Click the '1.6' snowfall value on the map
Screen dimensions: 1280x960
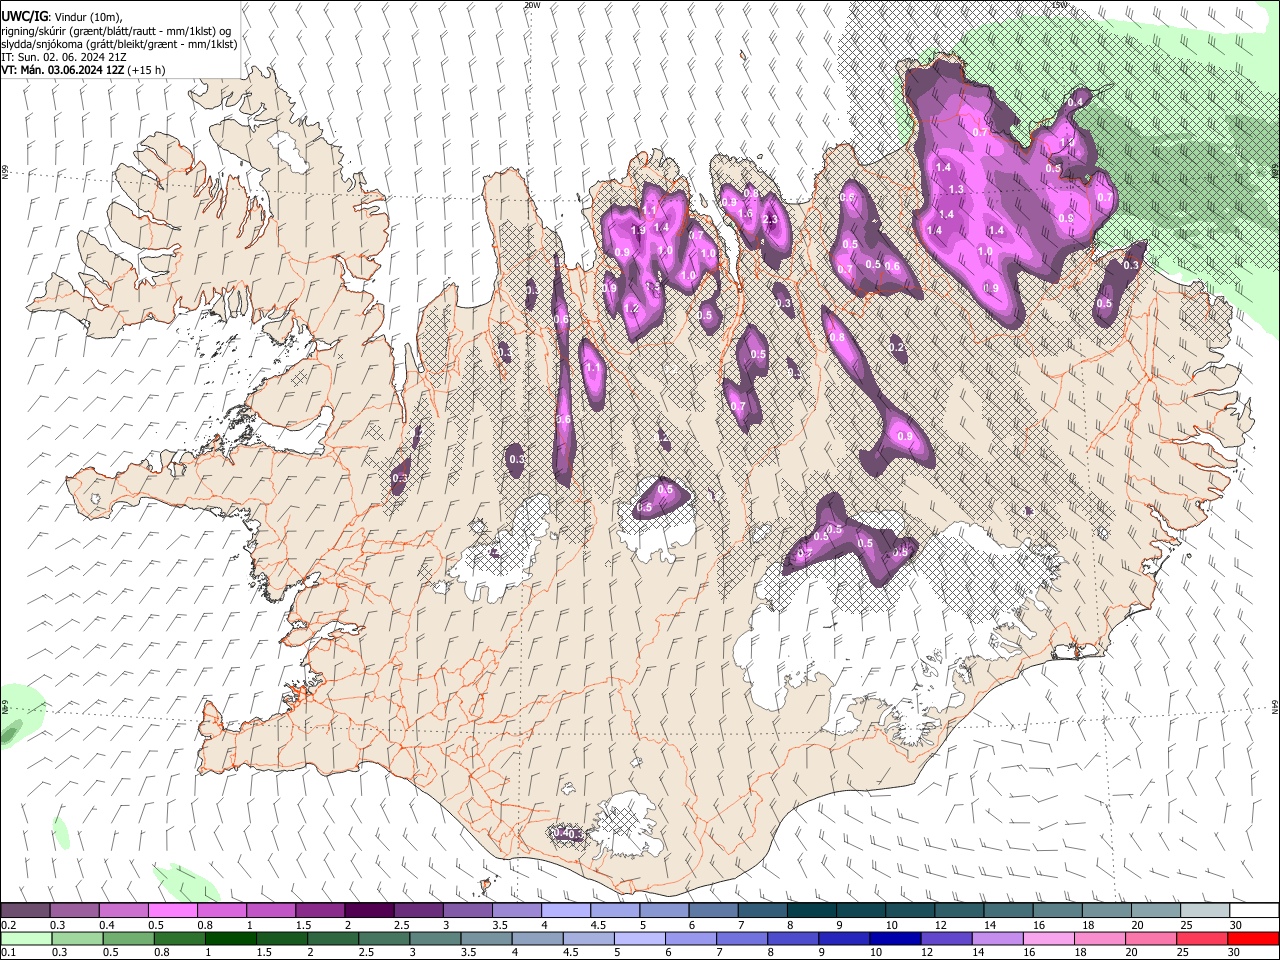pyautogui.click(x=745, y=213)
